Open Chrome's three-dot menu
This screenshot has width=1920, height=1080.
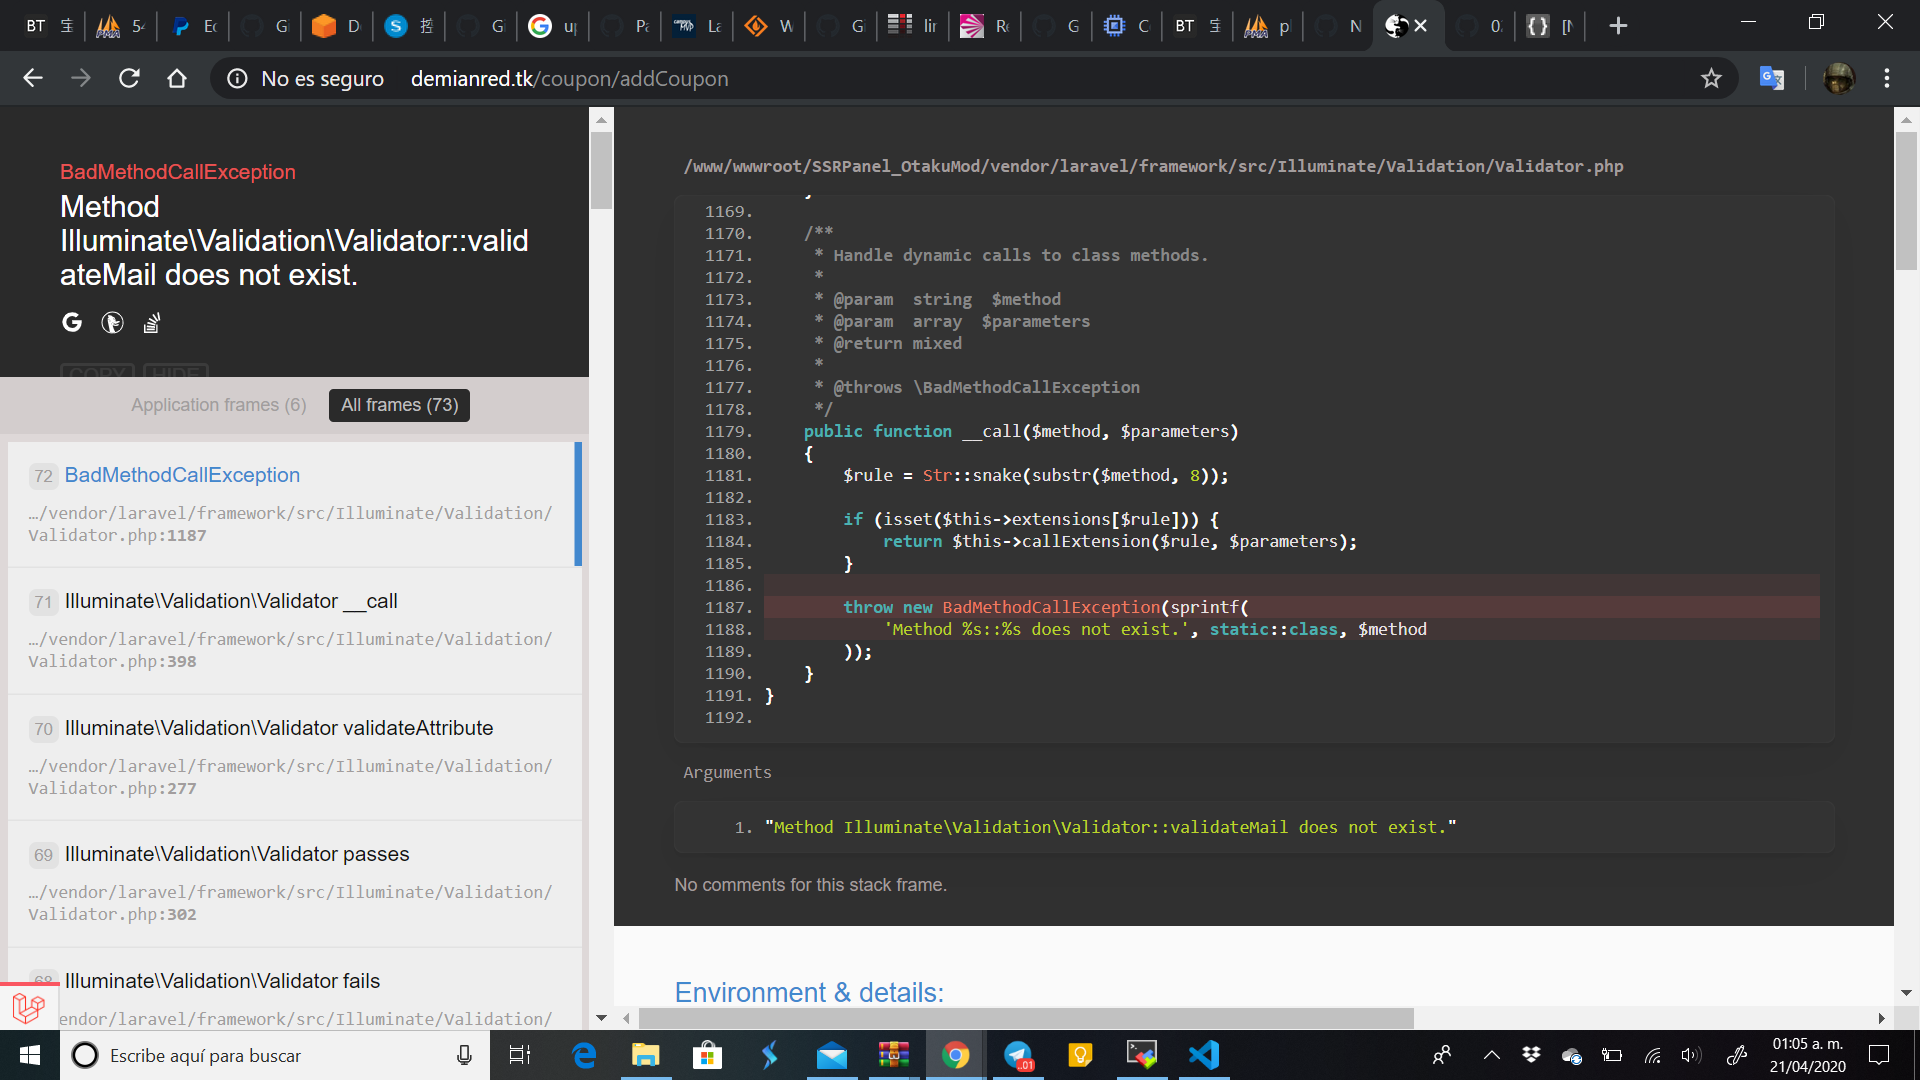pos(1887,78)
